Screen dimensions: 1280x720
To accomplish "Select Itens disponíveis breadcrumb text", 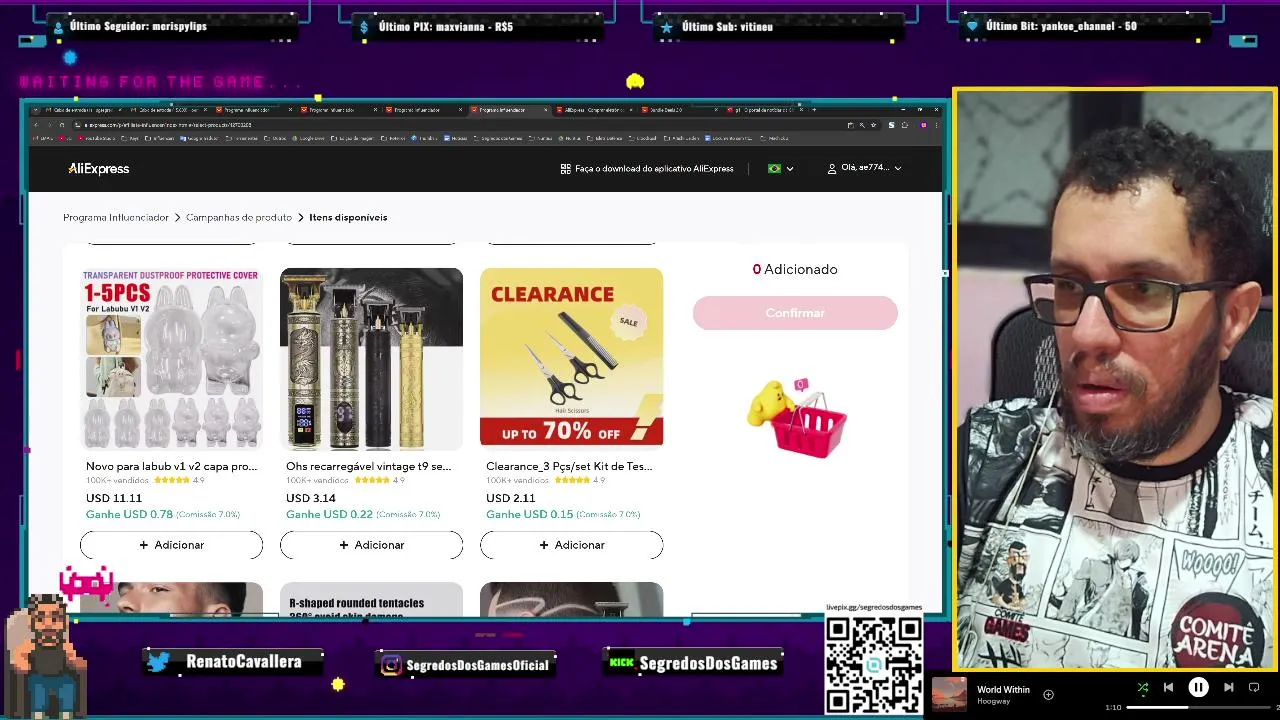I will [348, 217].
